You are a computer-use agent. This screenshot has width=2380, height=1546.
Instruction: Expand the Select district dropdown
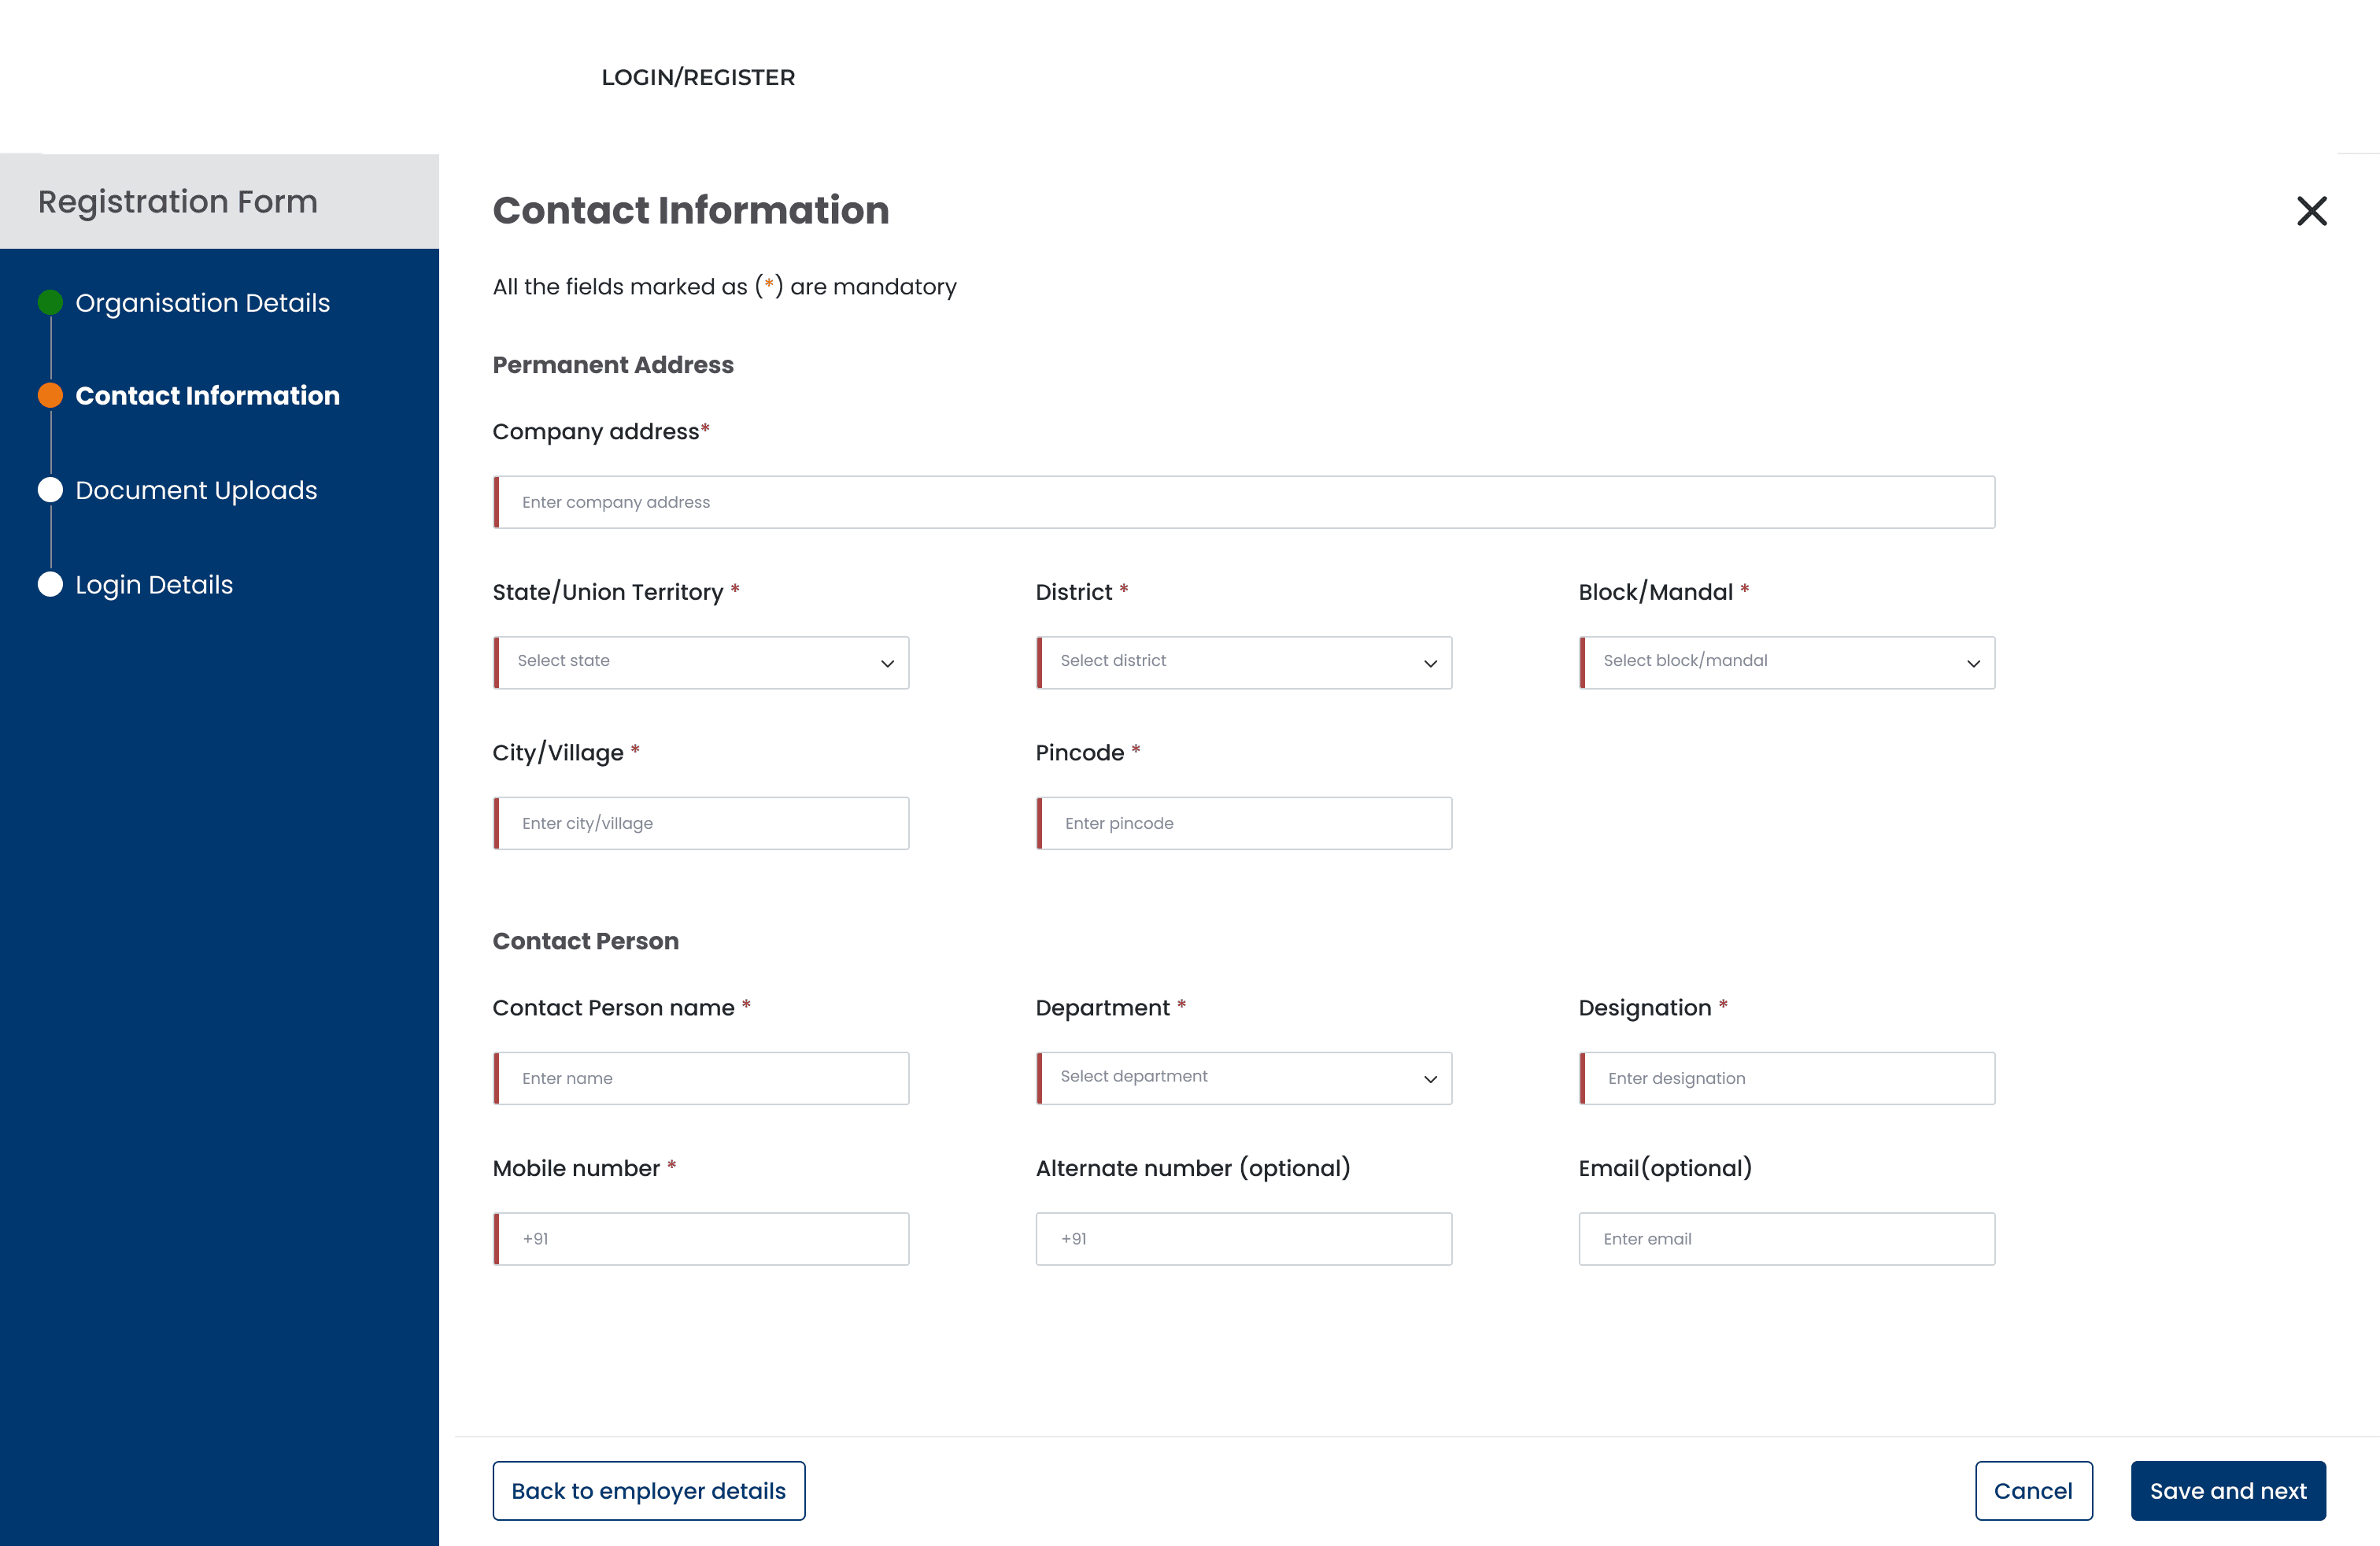1244,662
